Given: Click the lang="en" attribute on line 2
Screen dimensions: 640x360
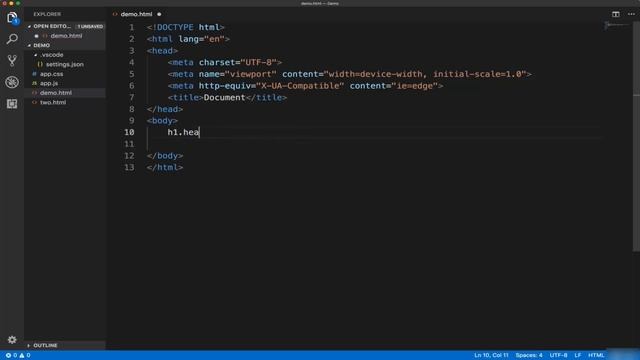Looking at the screenshot, I should 202,39.
